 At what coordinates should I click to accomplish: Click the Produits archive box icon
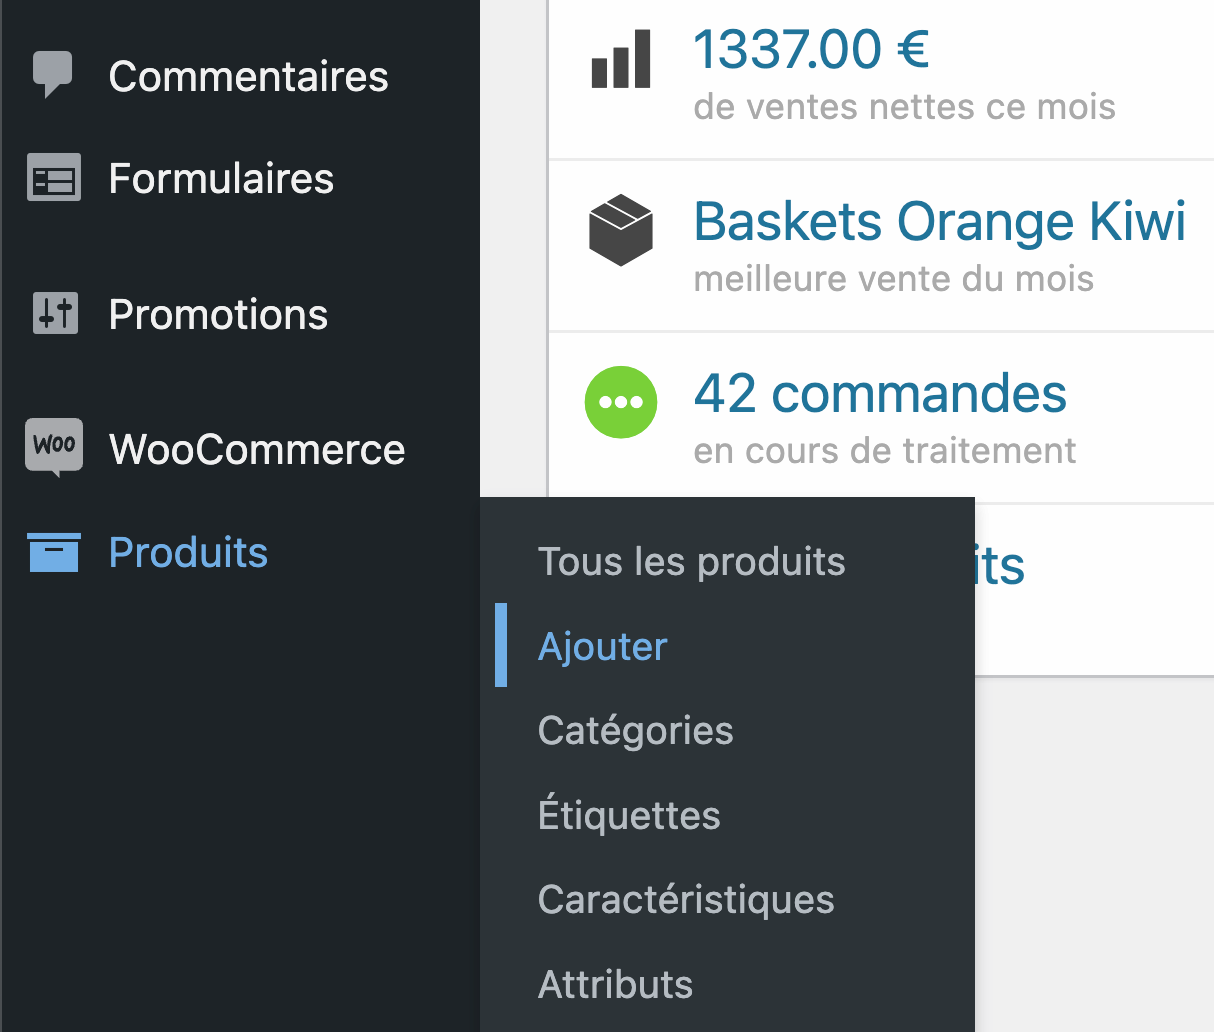[54, 552]
